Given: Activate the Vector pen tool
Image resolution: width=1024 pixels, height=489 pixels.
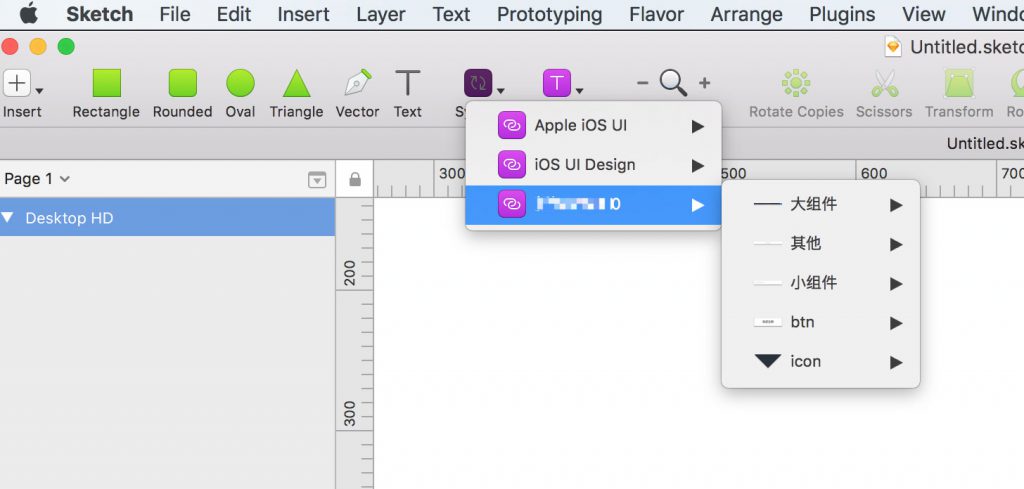Looking at the screenshot, I should click(x=357, y=84).
